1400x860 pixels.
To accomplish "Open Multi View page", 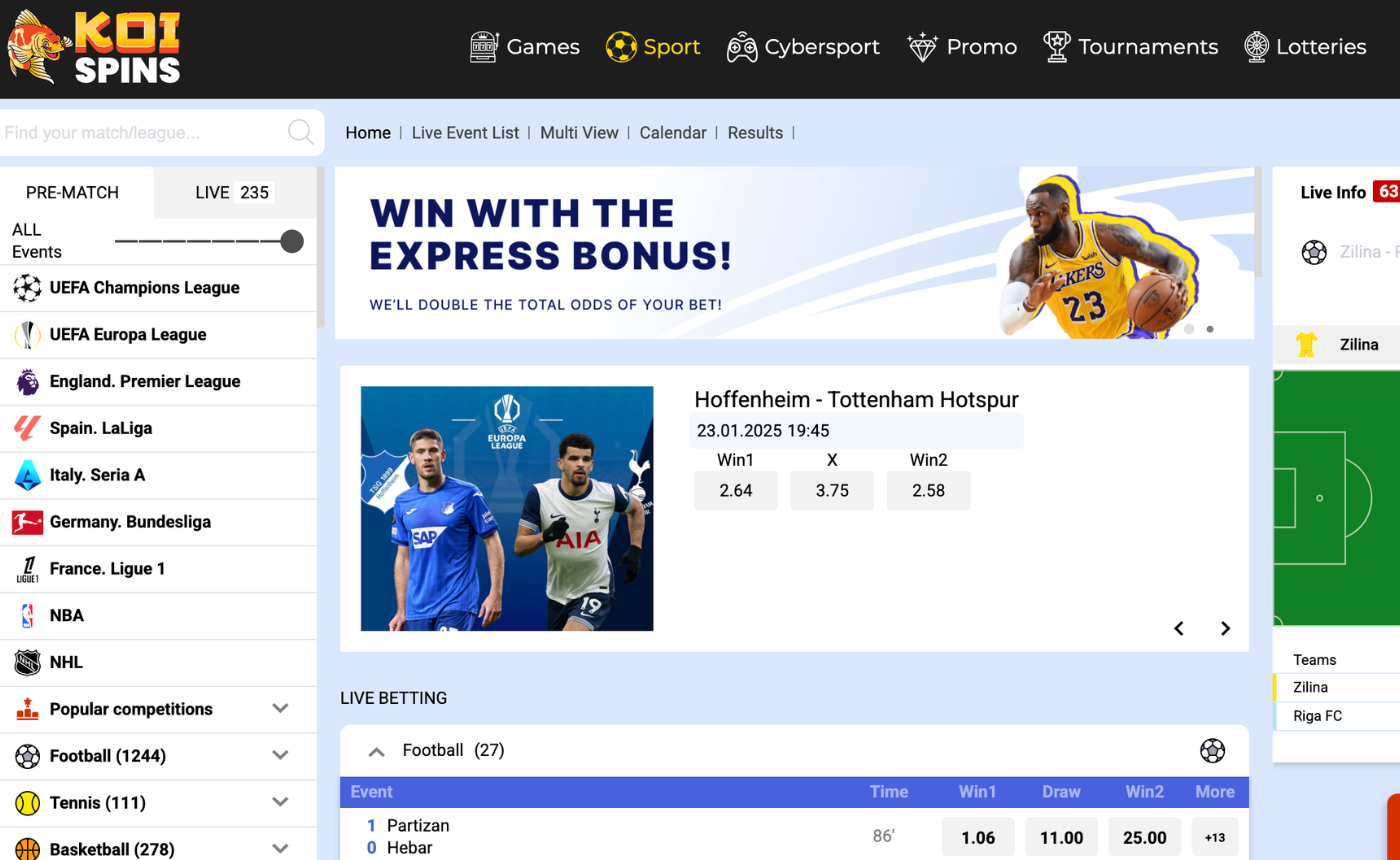I will (579, 132).
